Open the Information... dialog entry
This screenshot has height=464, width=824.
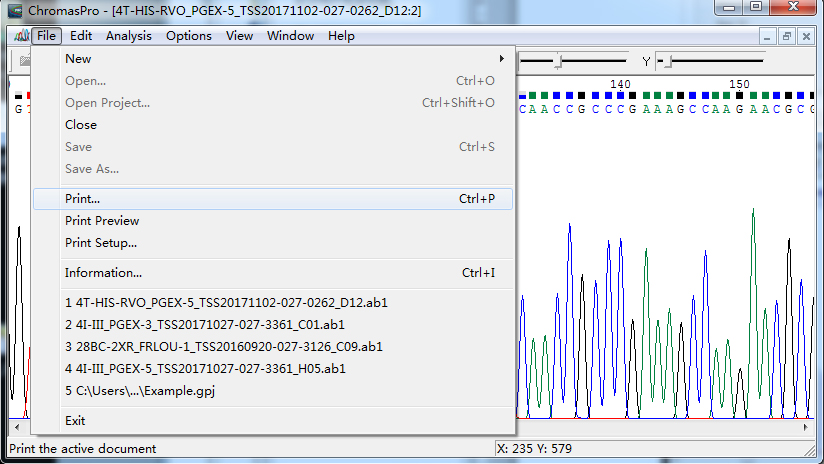point(103,273)
